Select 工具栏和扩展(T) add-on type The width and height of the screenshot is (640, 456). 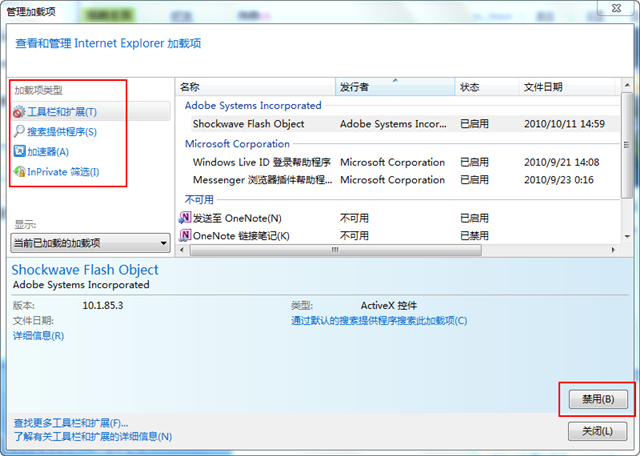click(91, 111)
